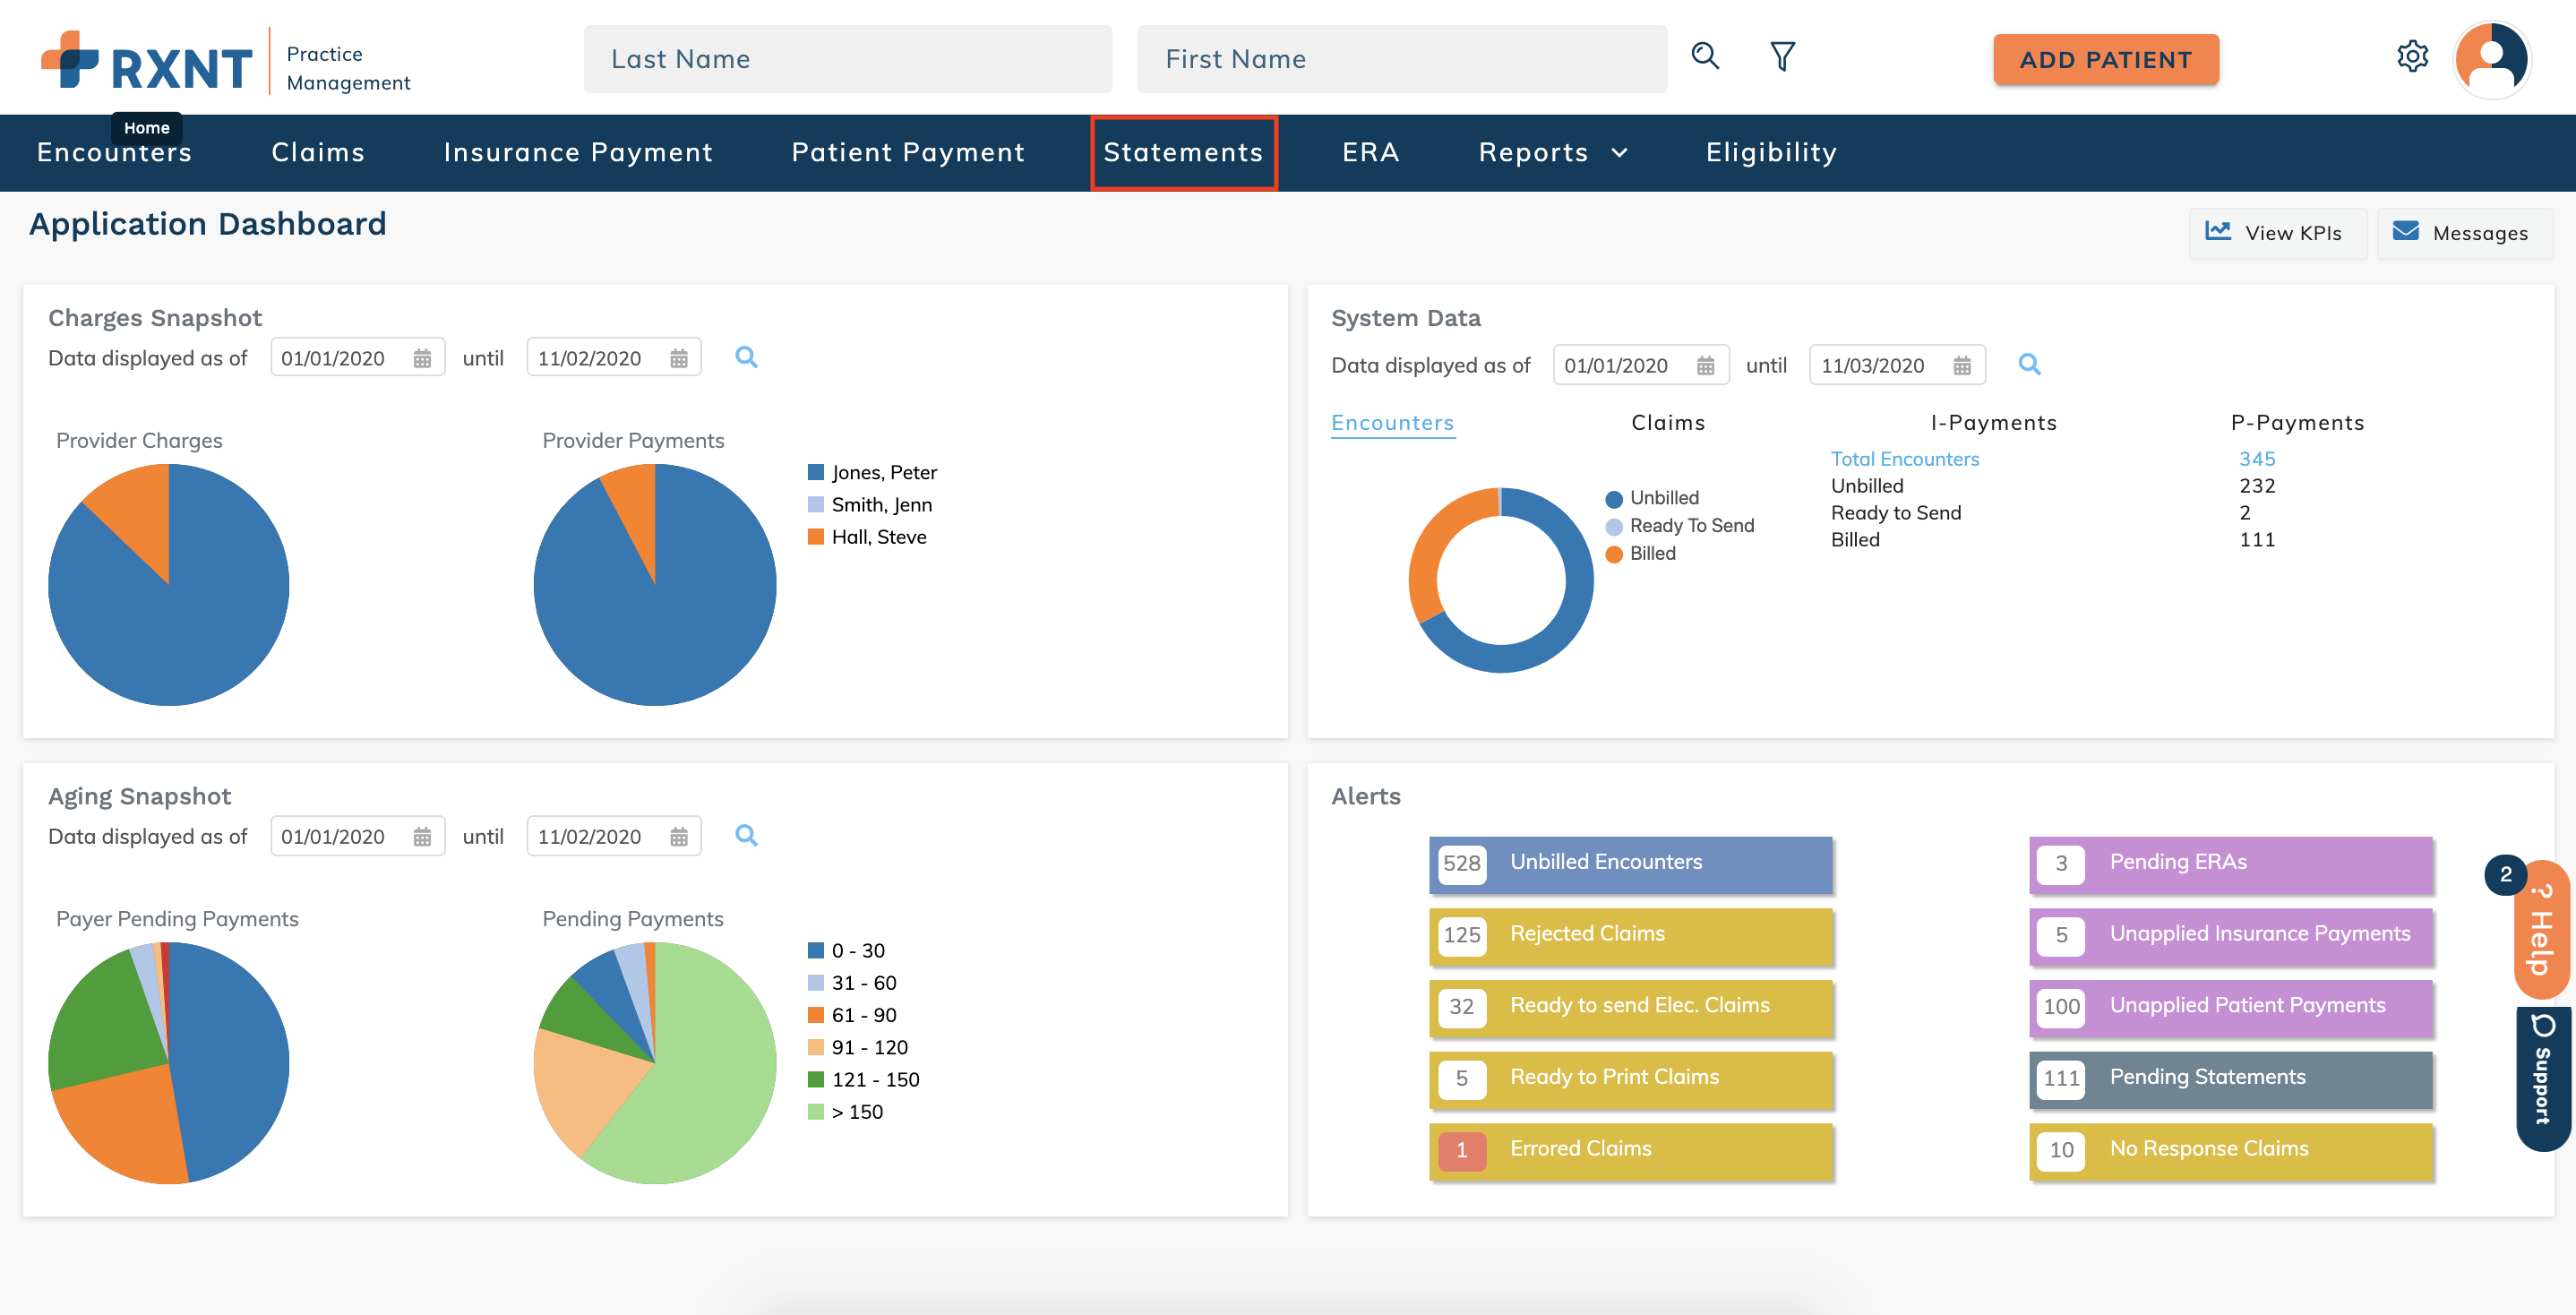2576x1315 pixels.
Task: Open the patient filter funnel icon
Action: pos(1782,57)
